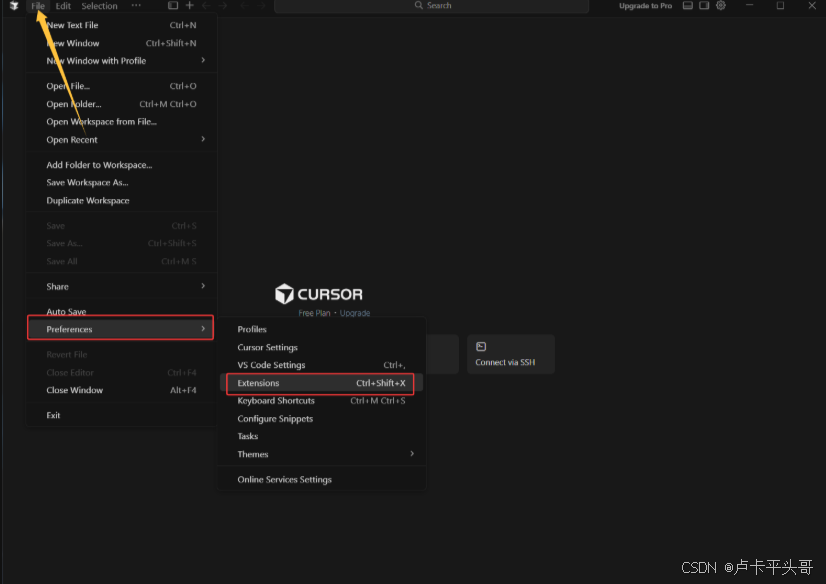This screenshot has height=584, width=826.
Task: Open the settings gear icon
Action: [721, 5]
